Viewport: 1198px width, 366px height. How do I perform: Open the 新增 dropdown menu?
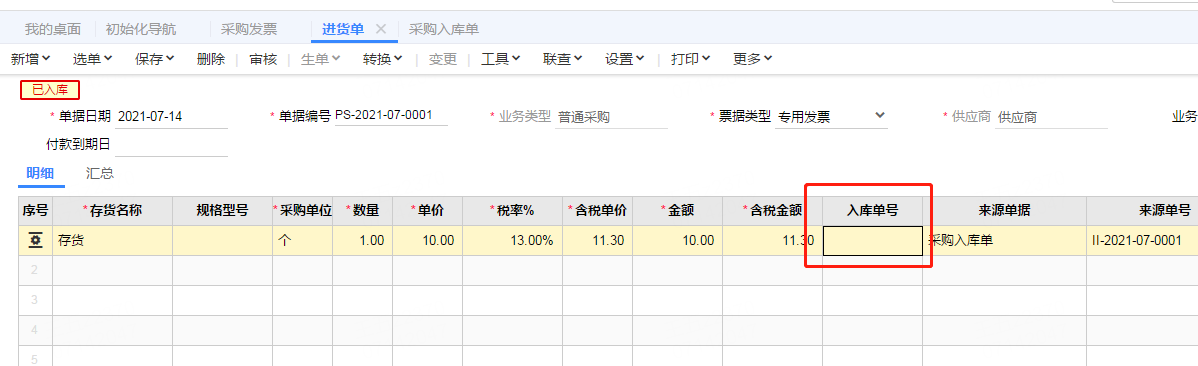click(31, 59)
